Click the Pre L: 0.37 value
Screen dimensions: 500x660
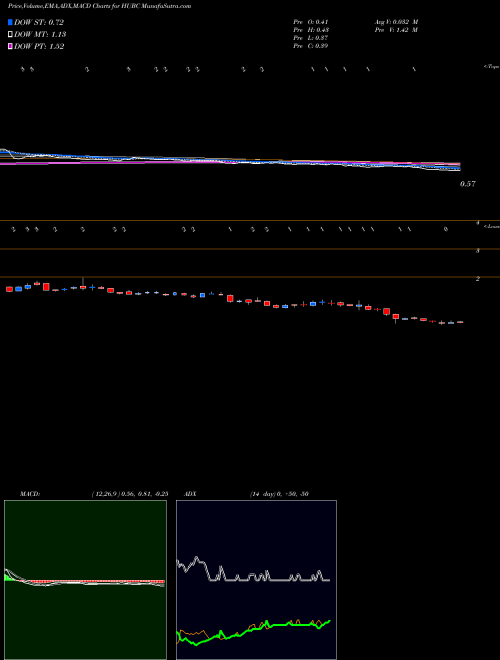pos(311,38)
